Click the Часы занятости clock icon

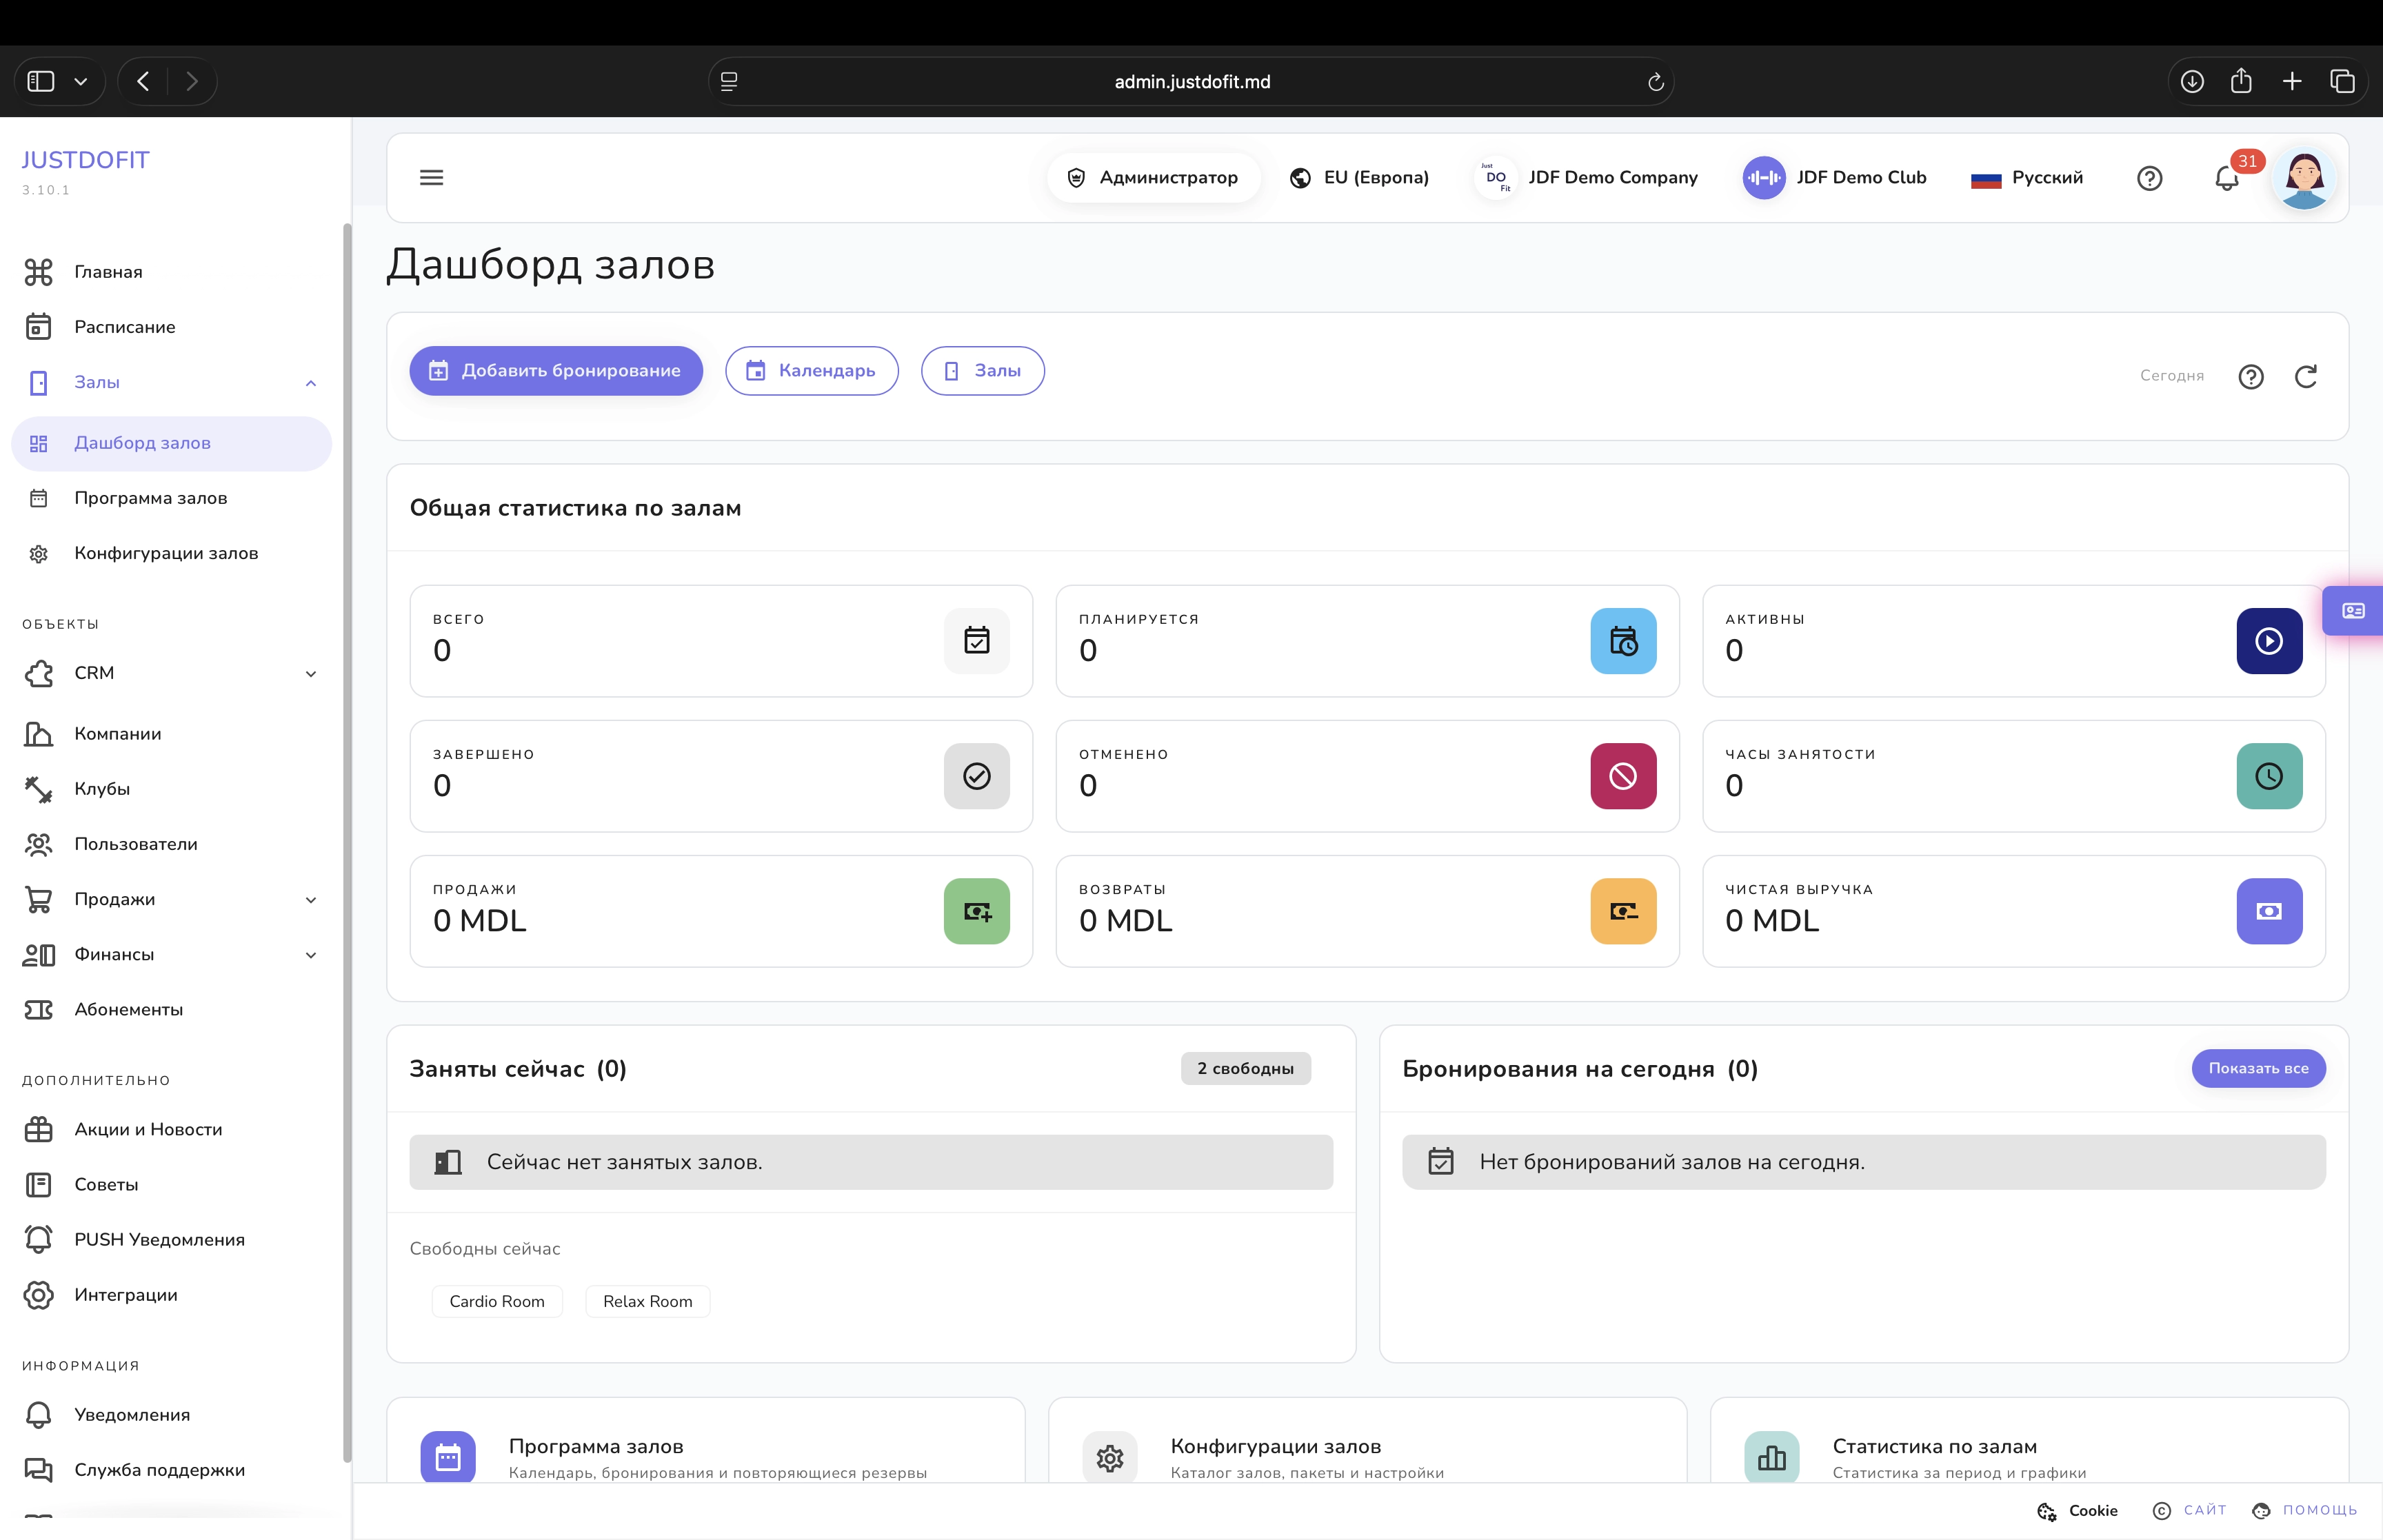[2269, 776]
